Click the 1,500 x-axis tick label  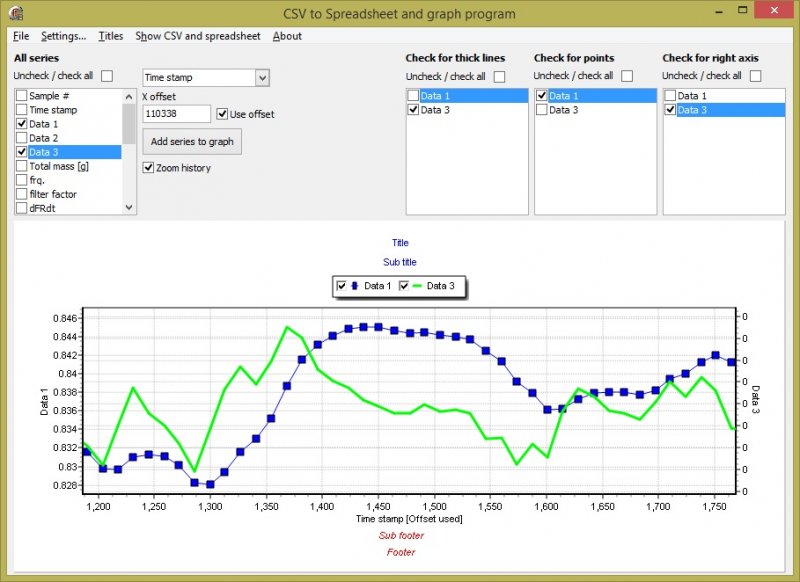click(x=434, y=507)
